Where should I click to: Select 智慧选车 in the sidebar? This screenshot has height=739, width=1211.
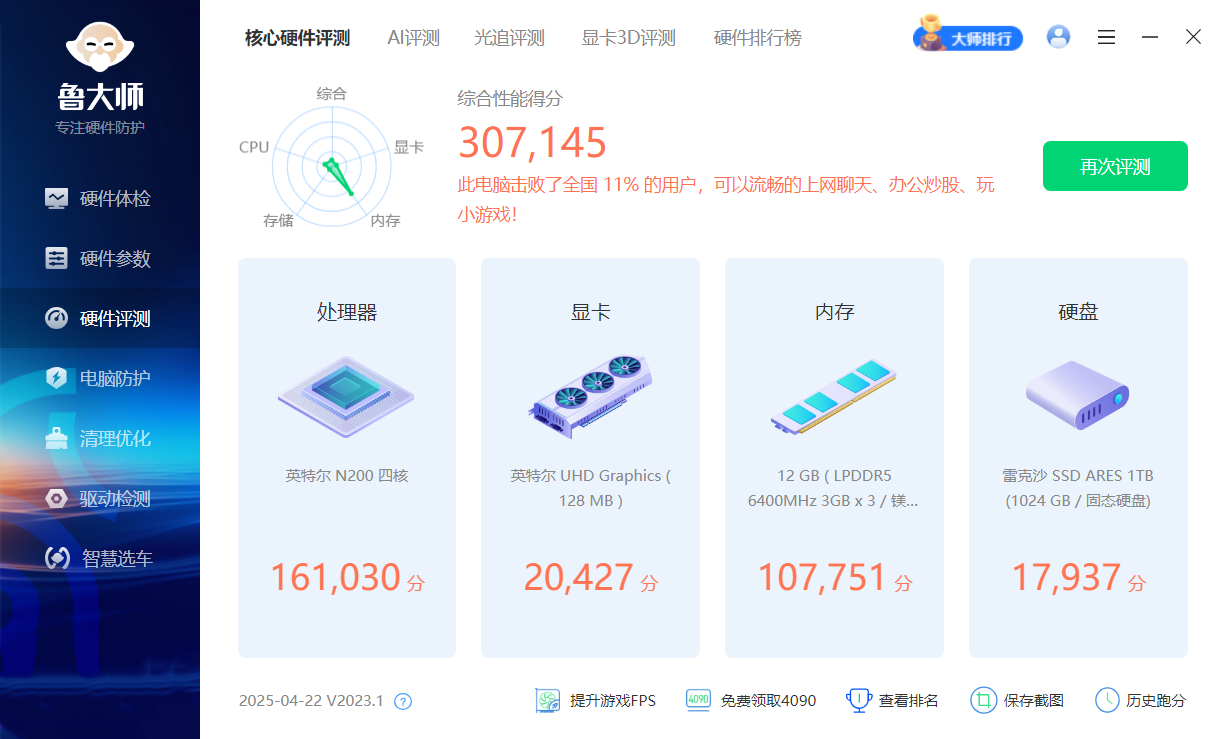click(98, 558)
